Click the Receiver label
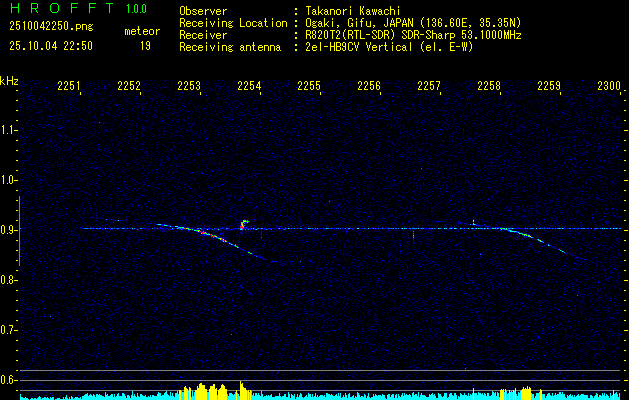Image resolution: width=629 pixels, height=400 pixels. point(203,35)
